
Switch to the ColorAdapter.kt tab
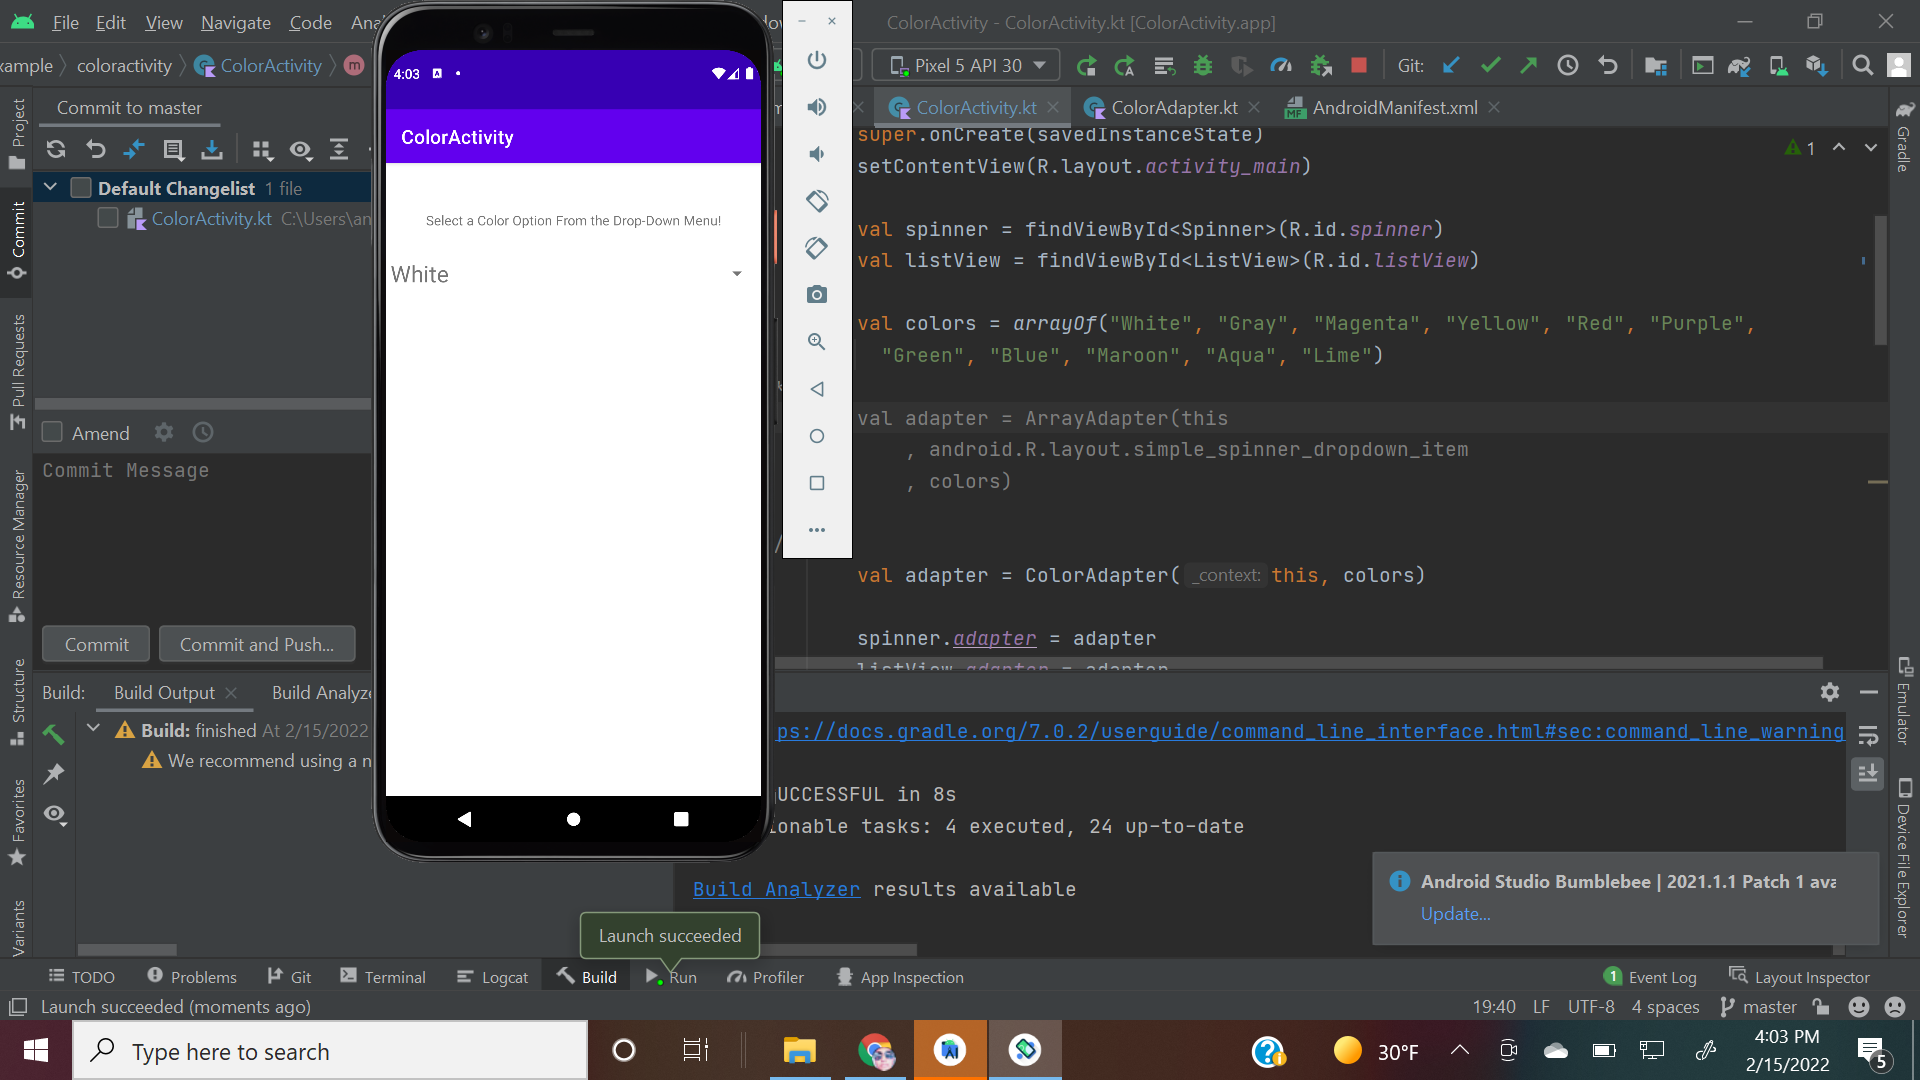[1173, 108]
